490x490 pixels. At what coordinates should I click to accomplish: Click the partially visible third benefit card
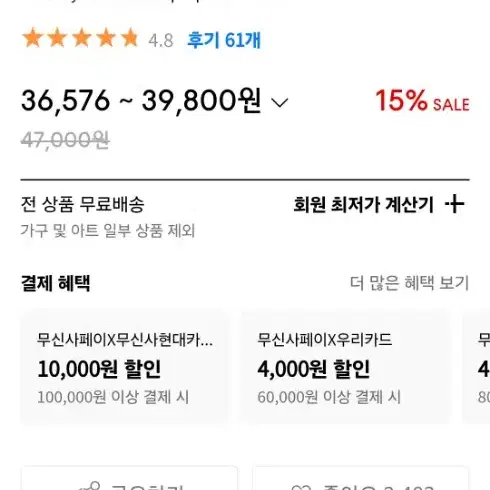point(476,368)
